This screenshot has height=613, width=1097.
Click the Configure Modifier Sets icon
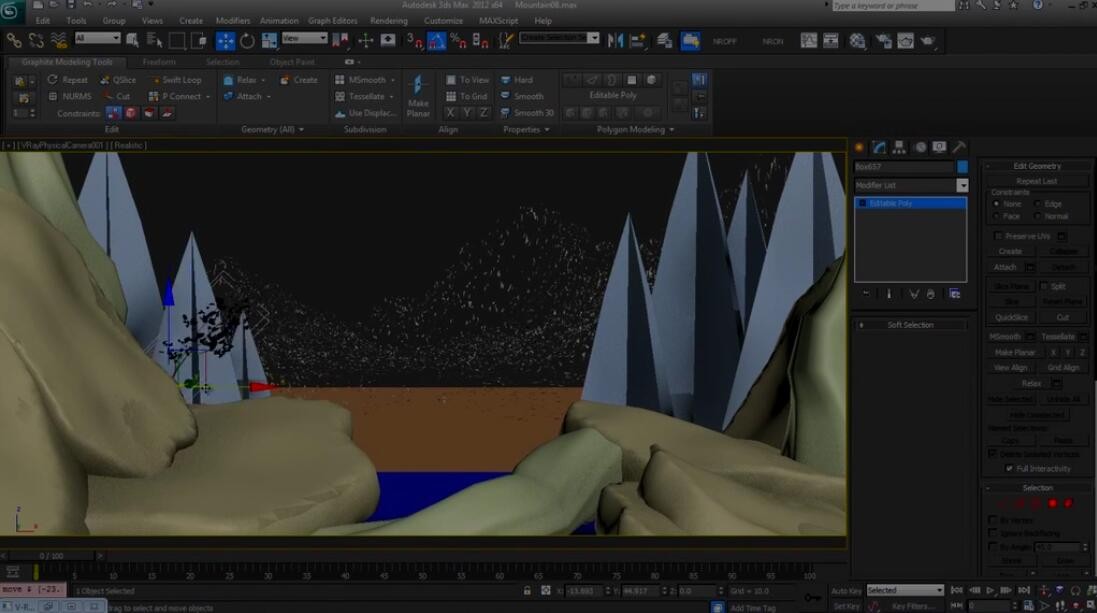[955, 294]
